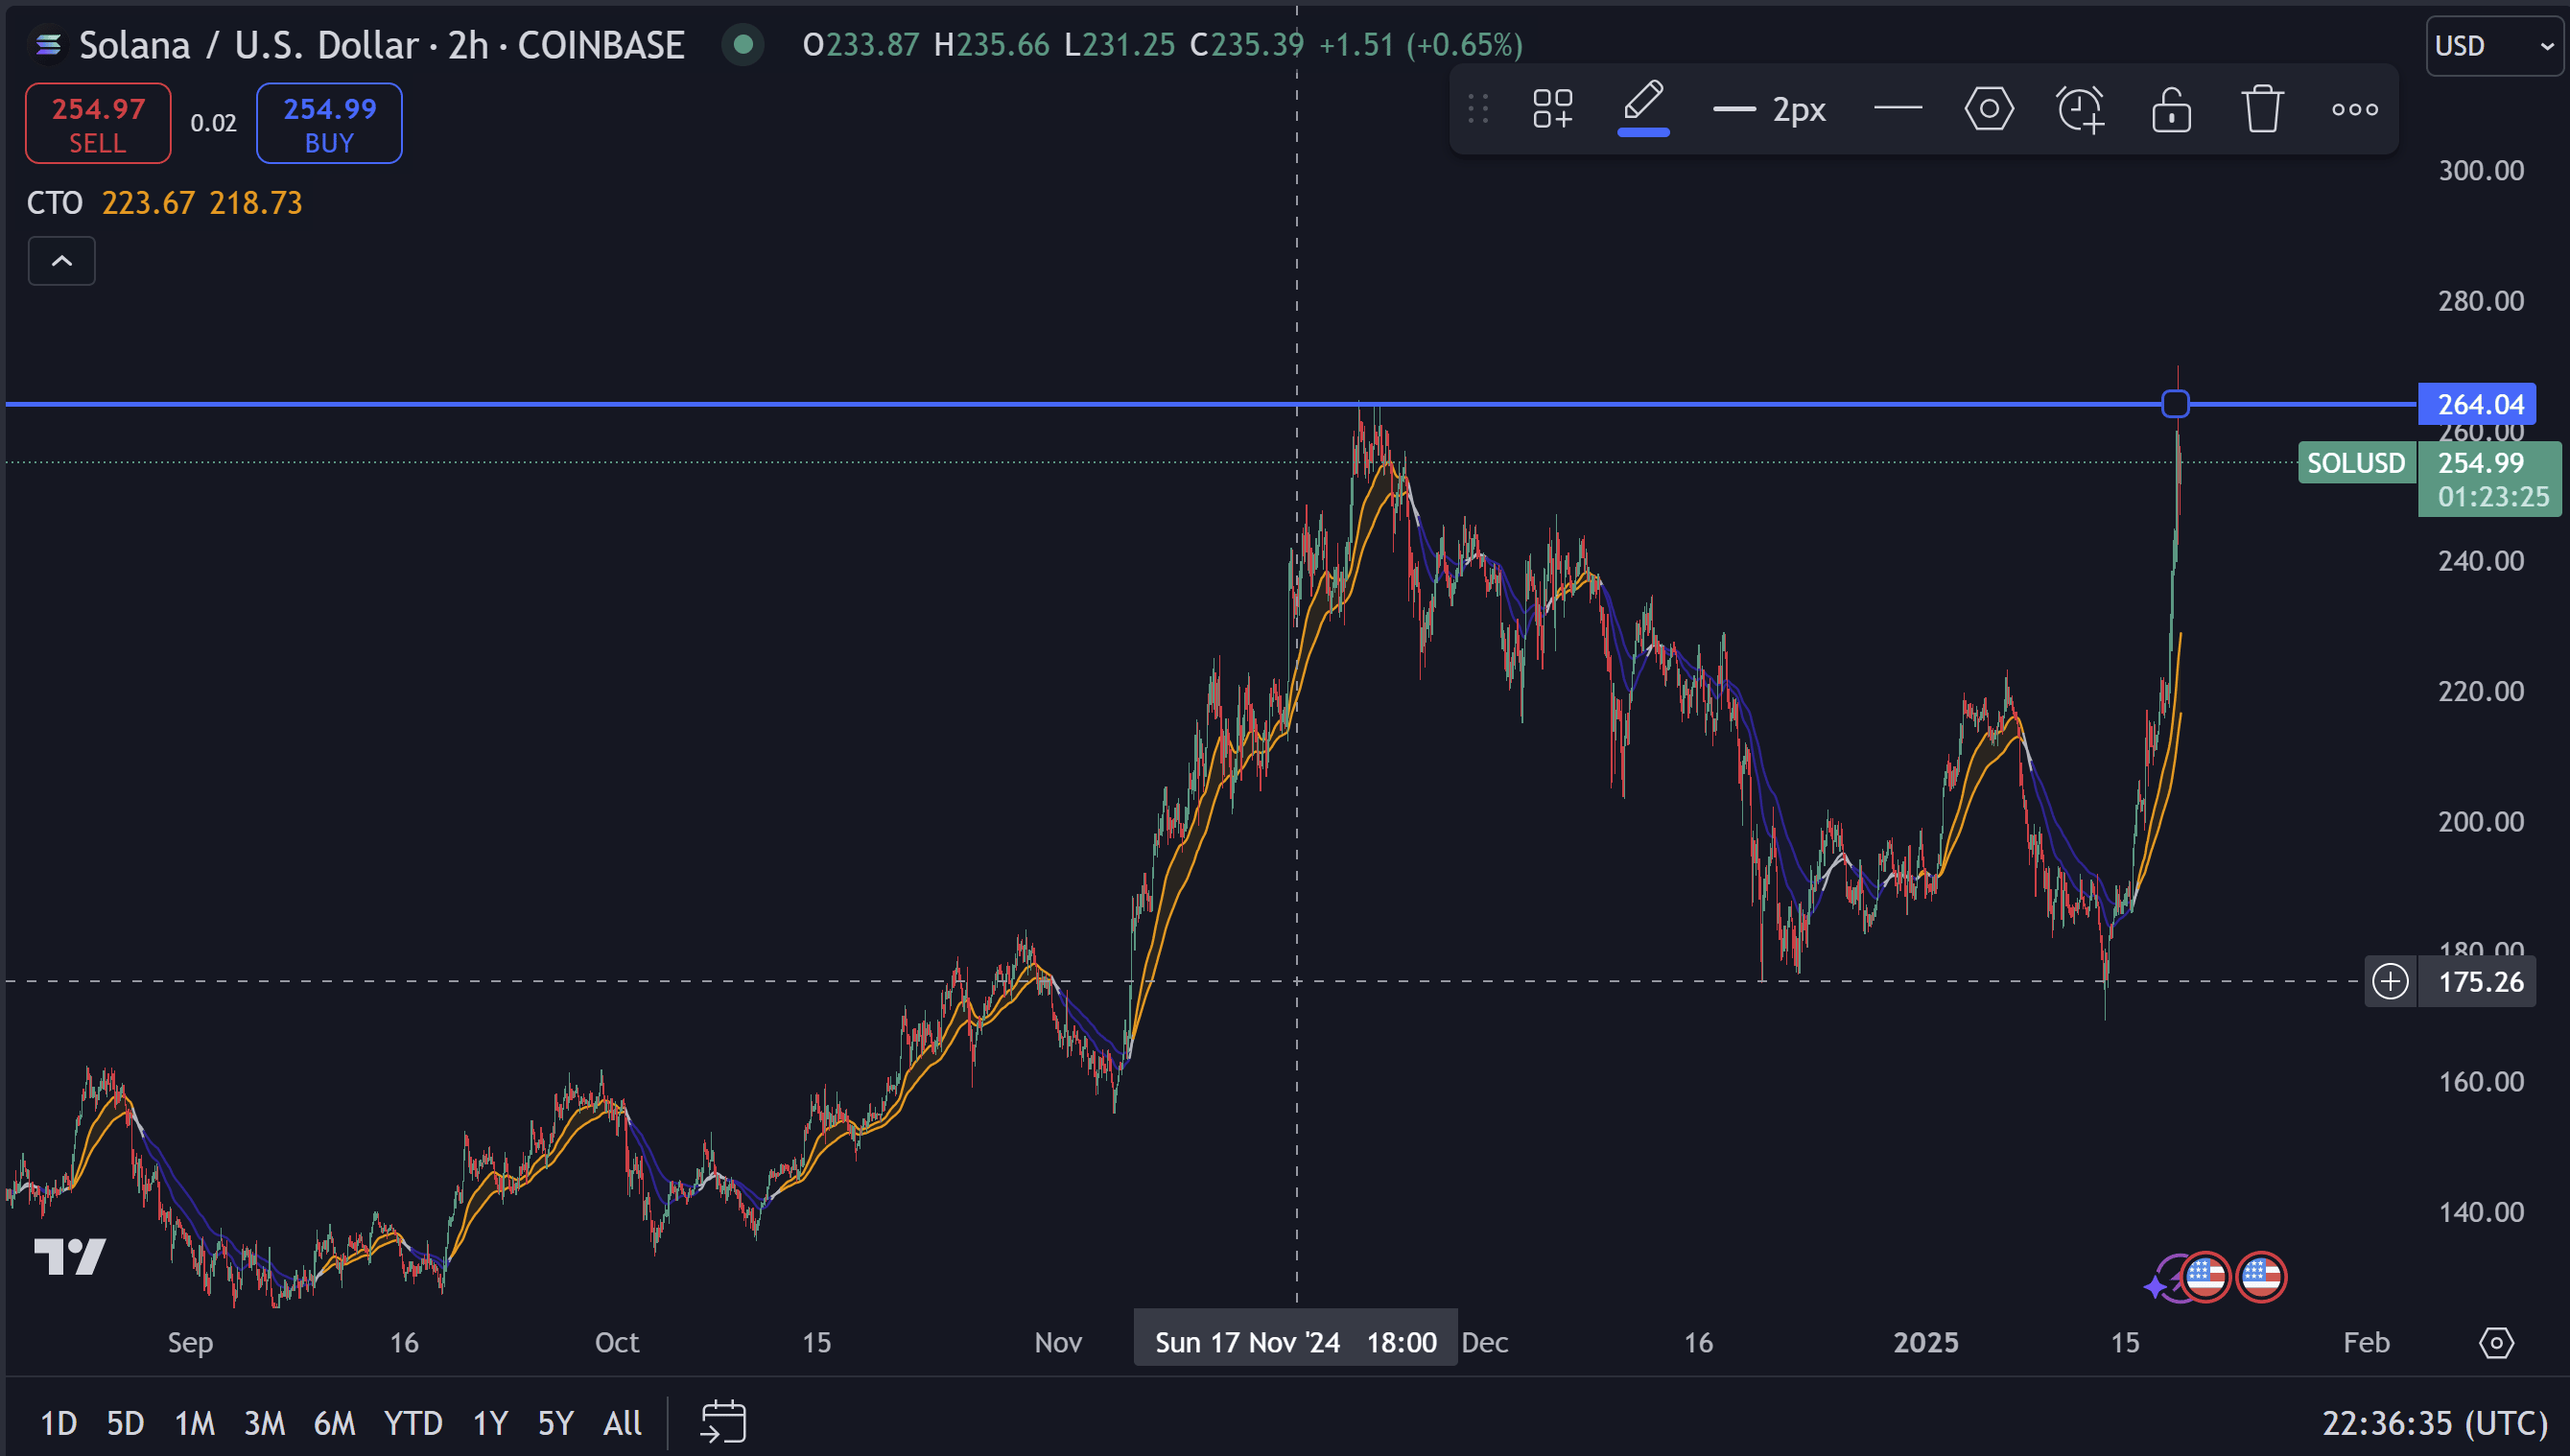The image size is (2570, 1456).
Task: Collapse the indicator legend with chevron
Action: click(x=61, y=261)
